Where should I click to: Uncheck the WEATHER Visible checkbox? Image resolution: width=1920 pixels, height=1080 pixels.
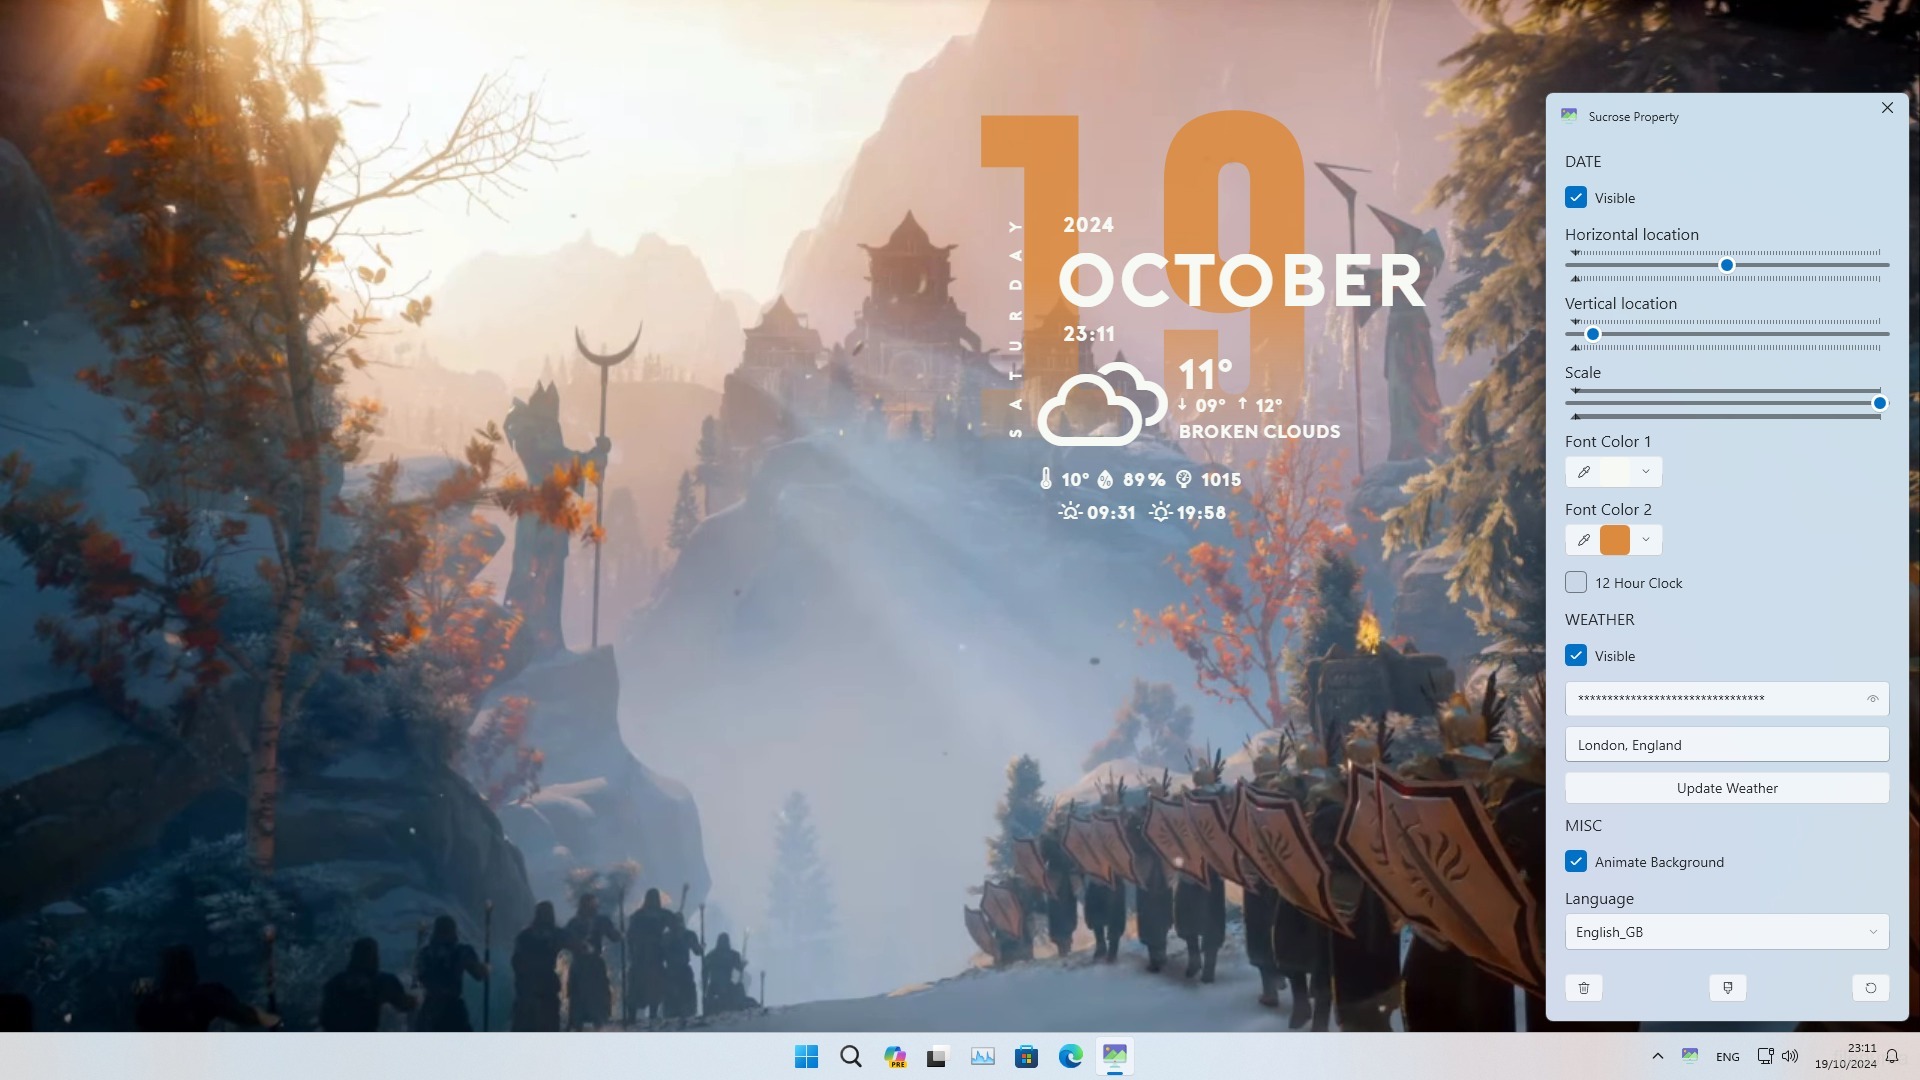click(1576, 656)
